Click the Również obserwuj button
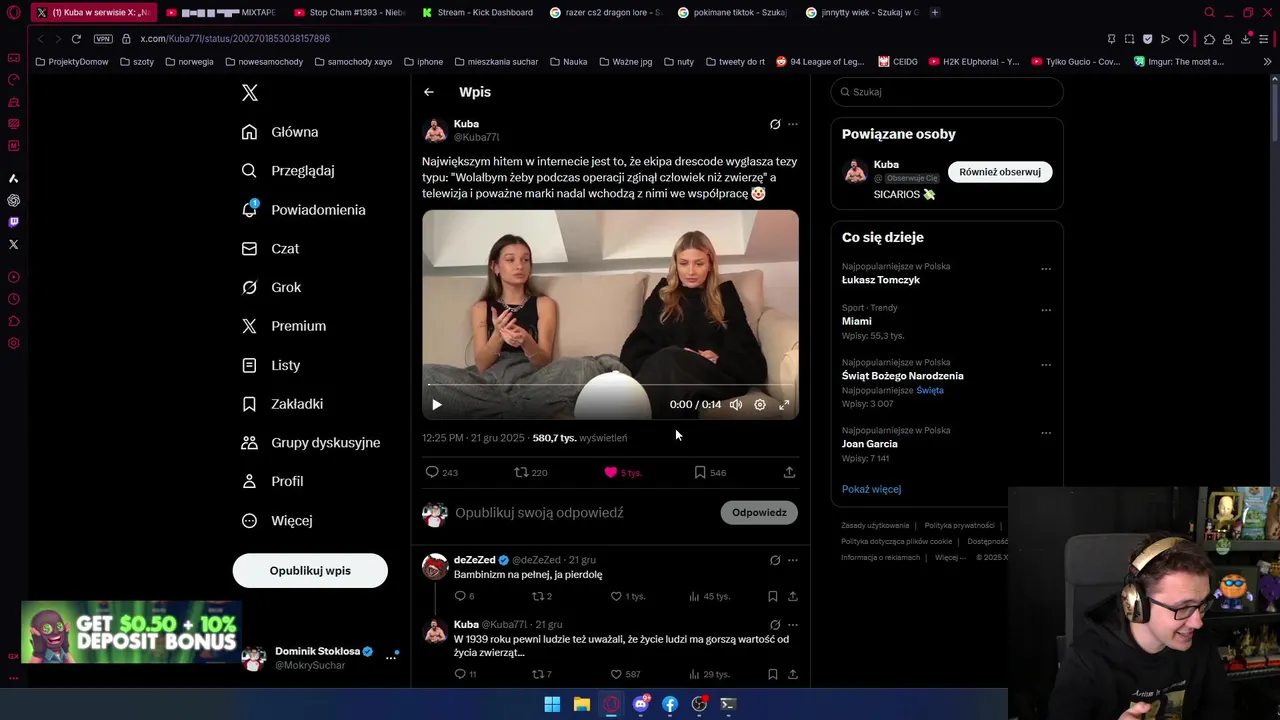The image size is (1280, 720). tap(1000, 172)
